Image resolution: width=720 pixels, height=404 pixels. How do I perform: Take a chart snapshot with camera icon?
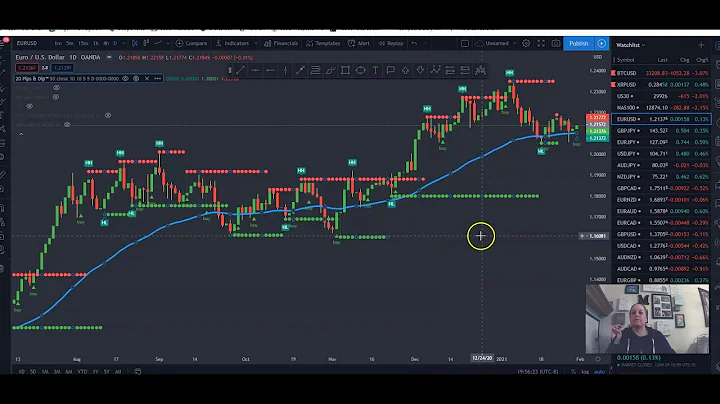pyautogui.click(x=556, y=43)
